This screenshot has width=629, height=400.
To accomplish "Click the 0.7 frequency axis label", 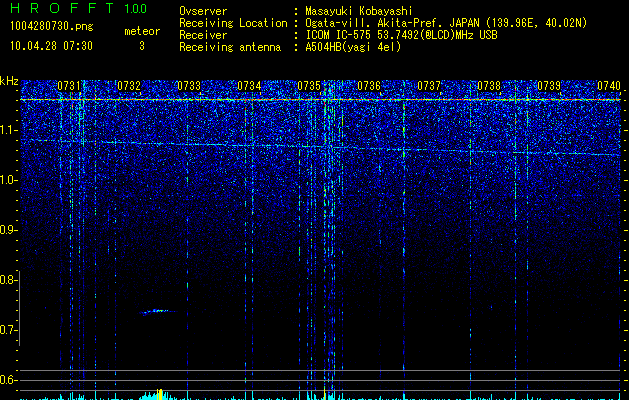I will pyautogui.click(x=9, y=330).
